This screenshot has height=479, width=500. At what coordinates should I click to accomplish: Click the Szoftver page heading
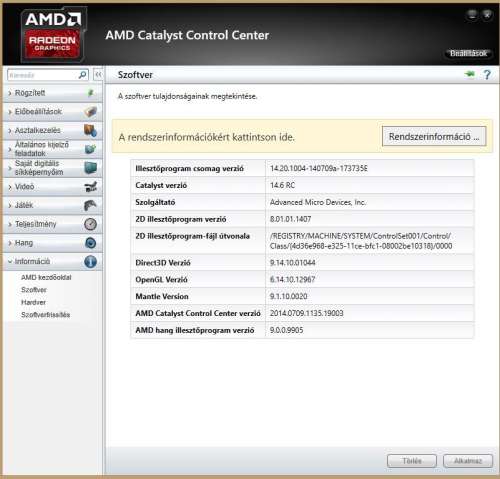pos(135,75)
